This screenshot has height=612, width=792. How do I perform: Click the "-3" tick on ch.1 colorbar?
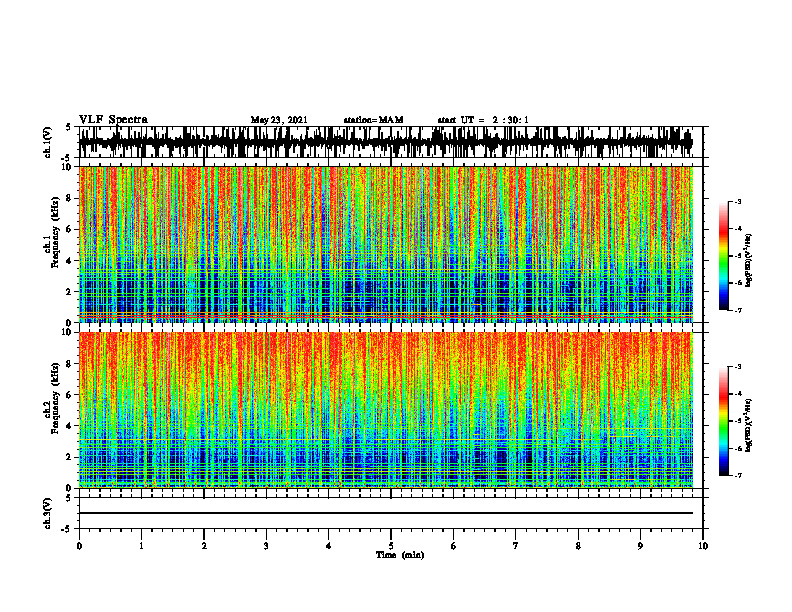coord(738,202)
